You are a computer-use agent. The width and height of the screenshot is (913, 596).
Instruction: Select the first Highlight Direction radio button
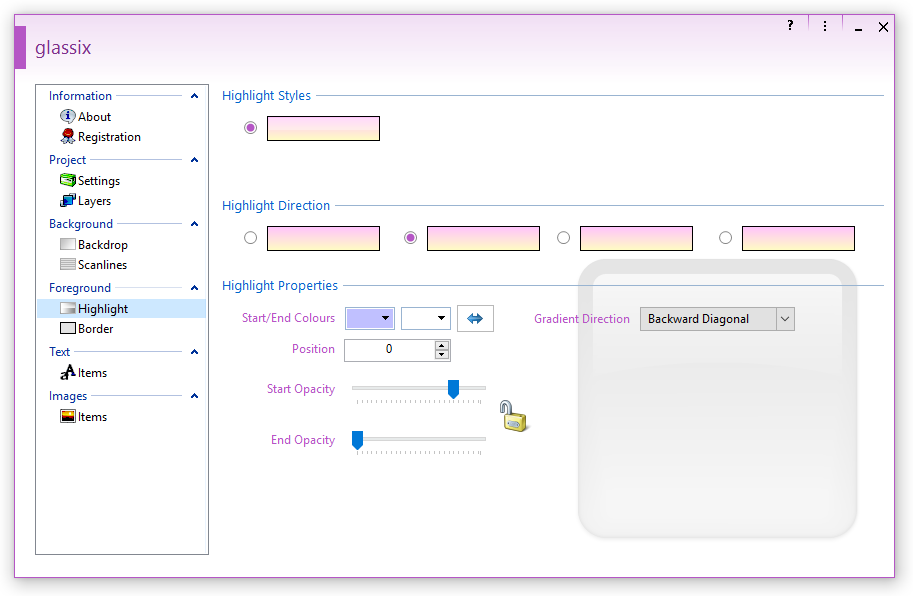pyautogui.click(x=251, y=238)
